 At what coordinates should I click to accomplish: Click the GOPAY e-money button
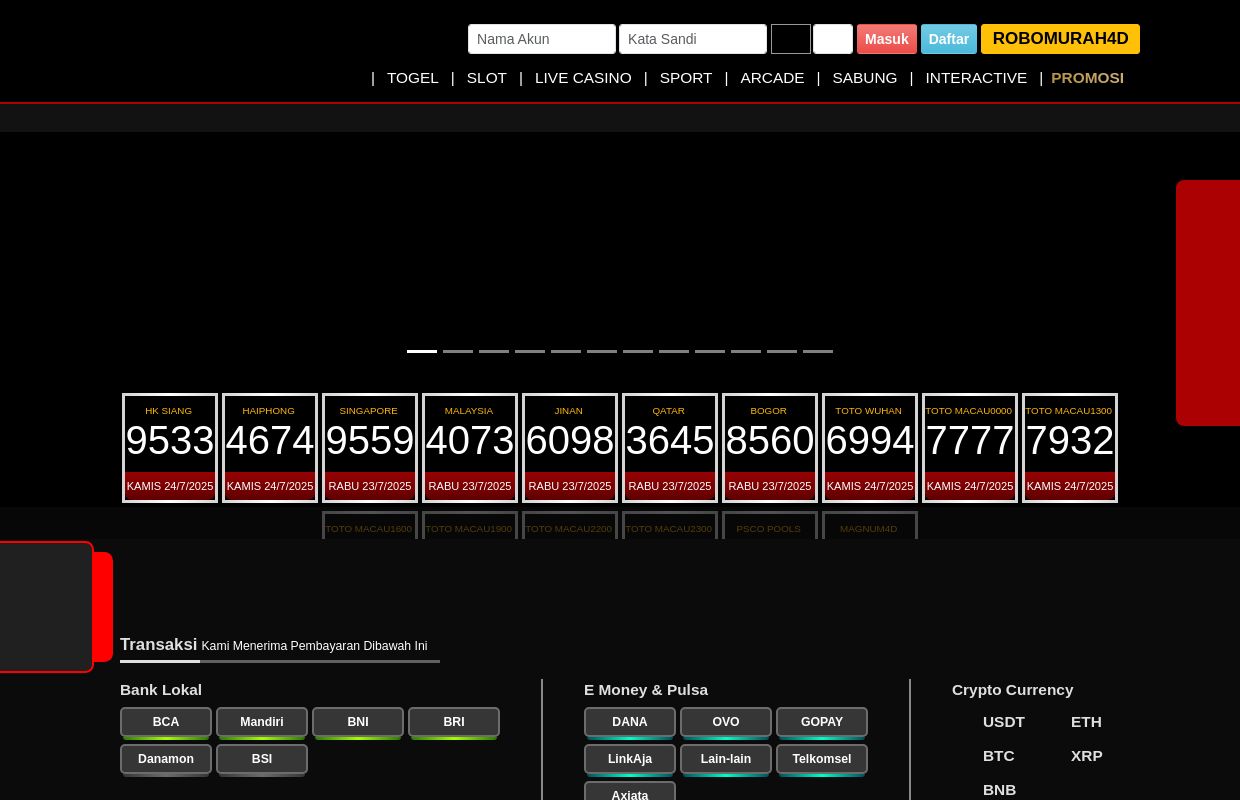[822, 722]
